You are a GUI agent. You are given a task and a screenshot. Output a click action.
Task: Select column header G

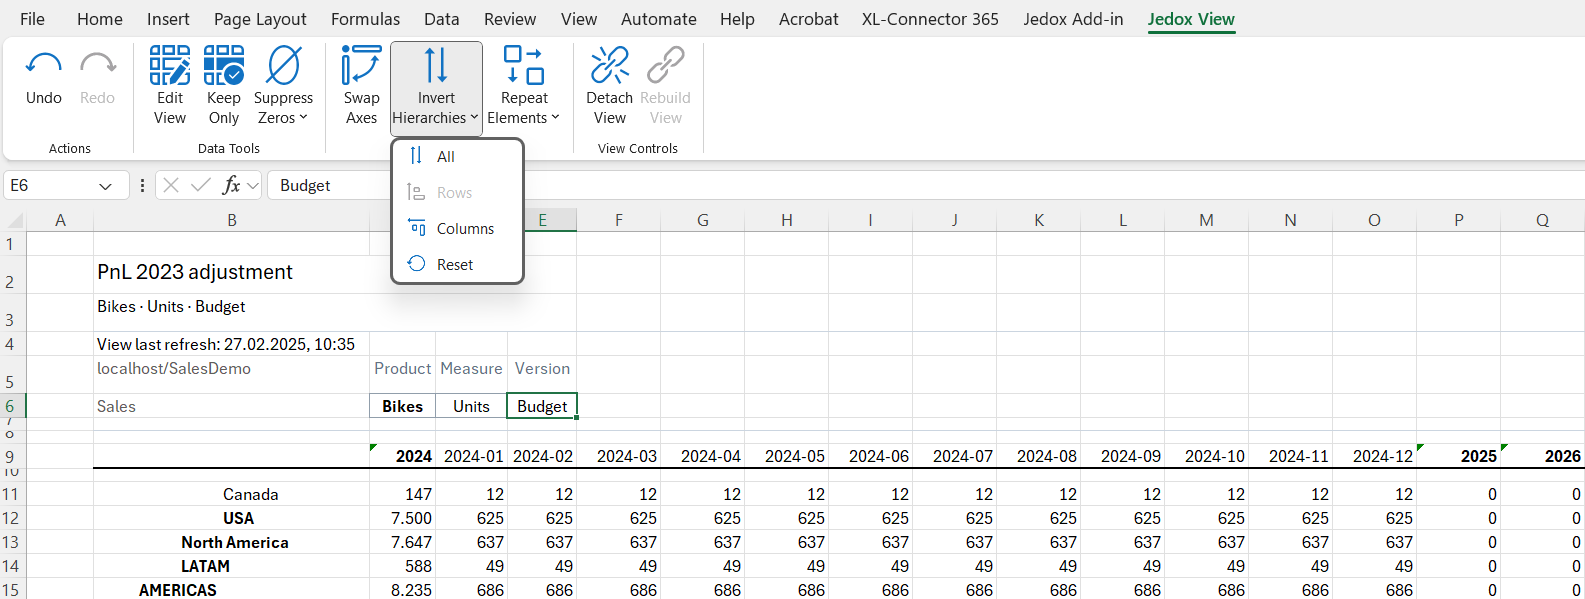click(703, 220)
